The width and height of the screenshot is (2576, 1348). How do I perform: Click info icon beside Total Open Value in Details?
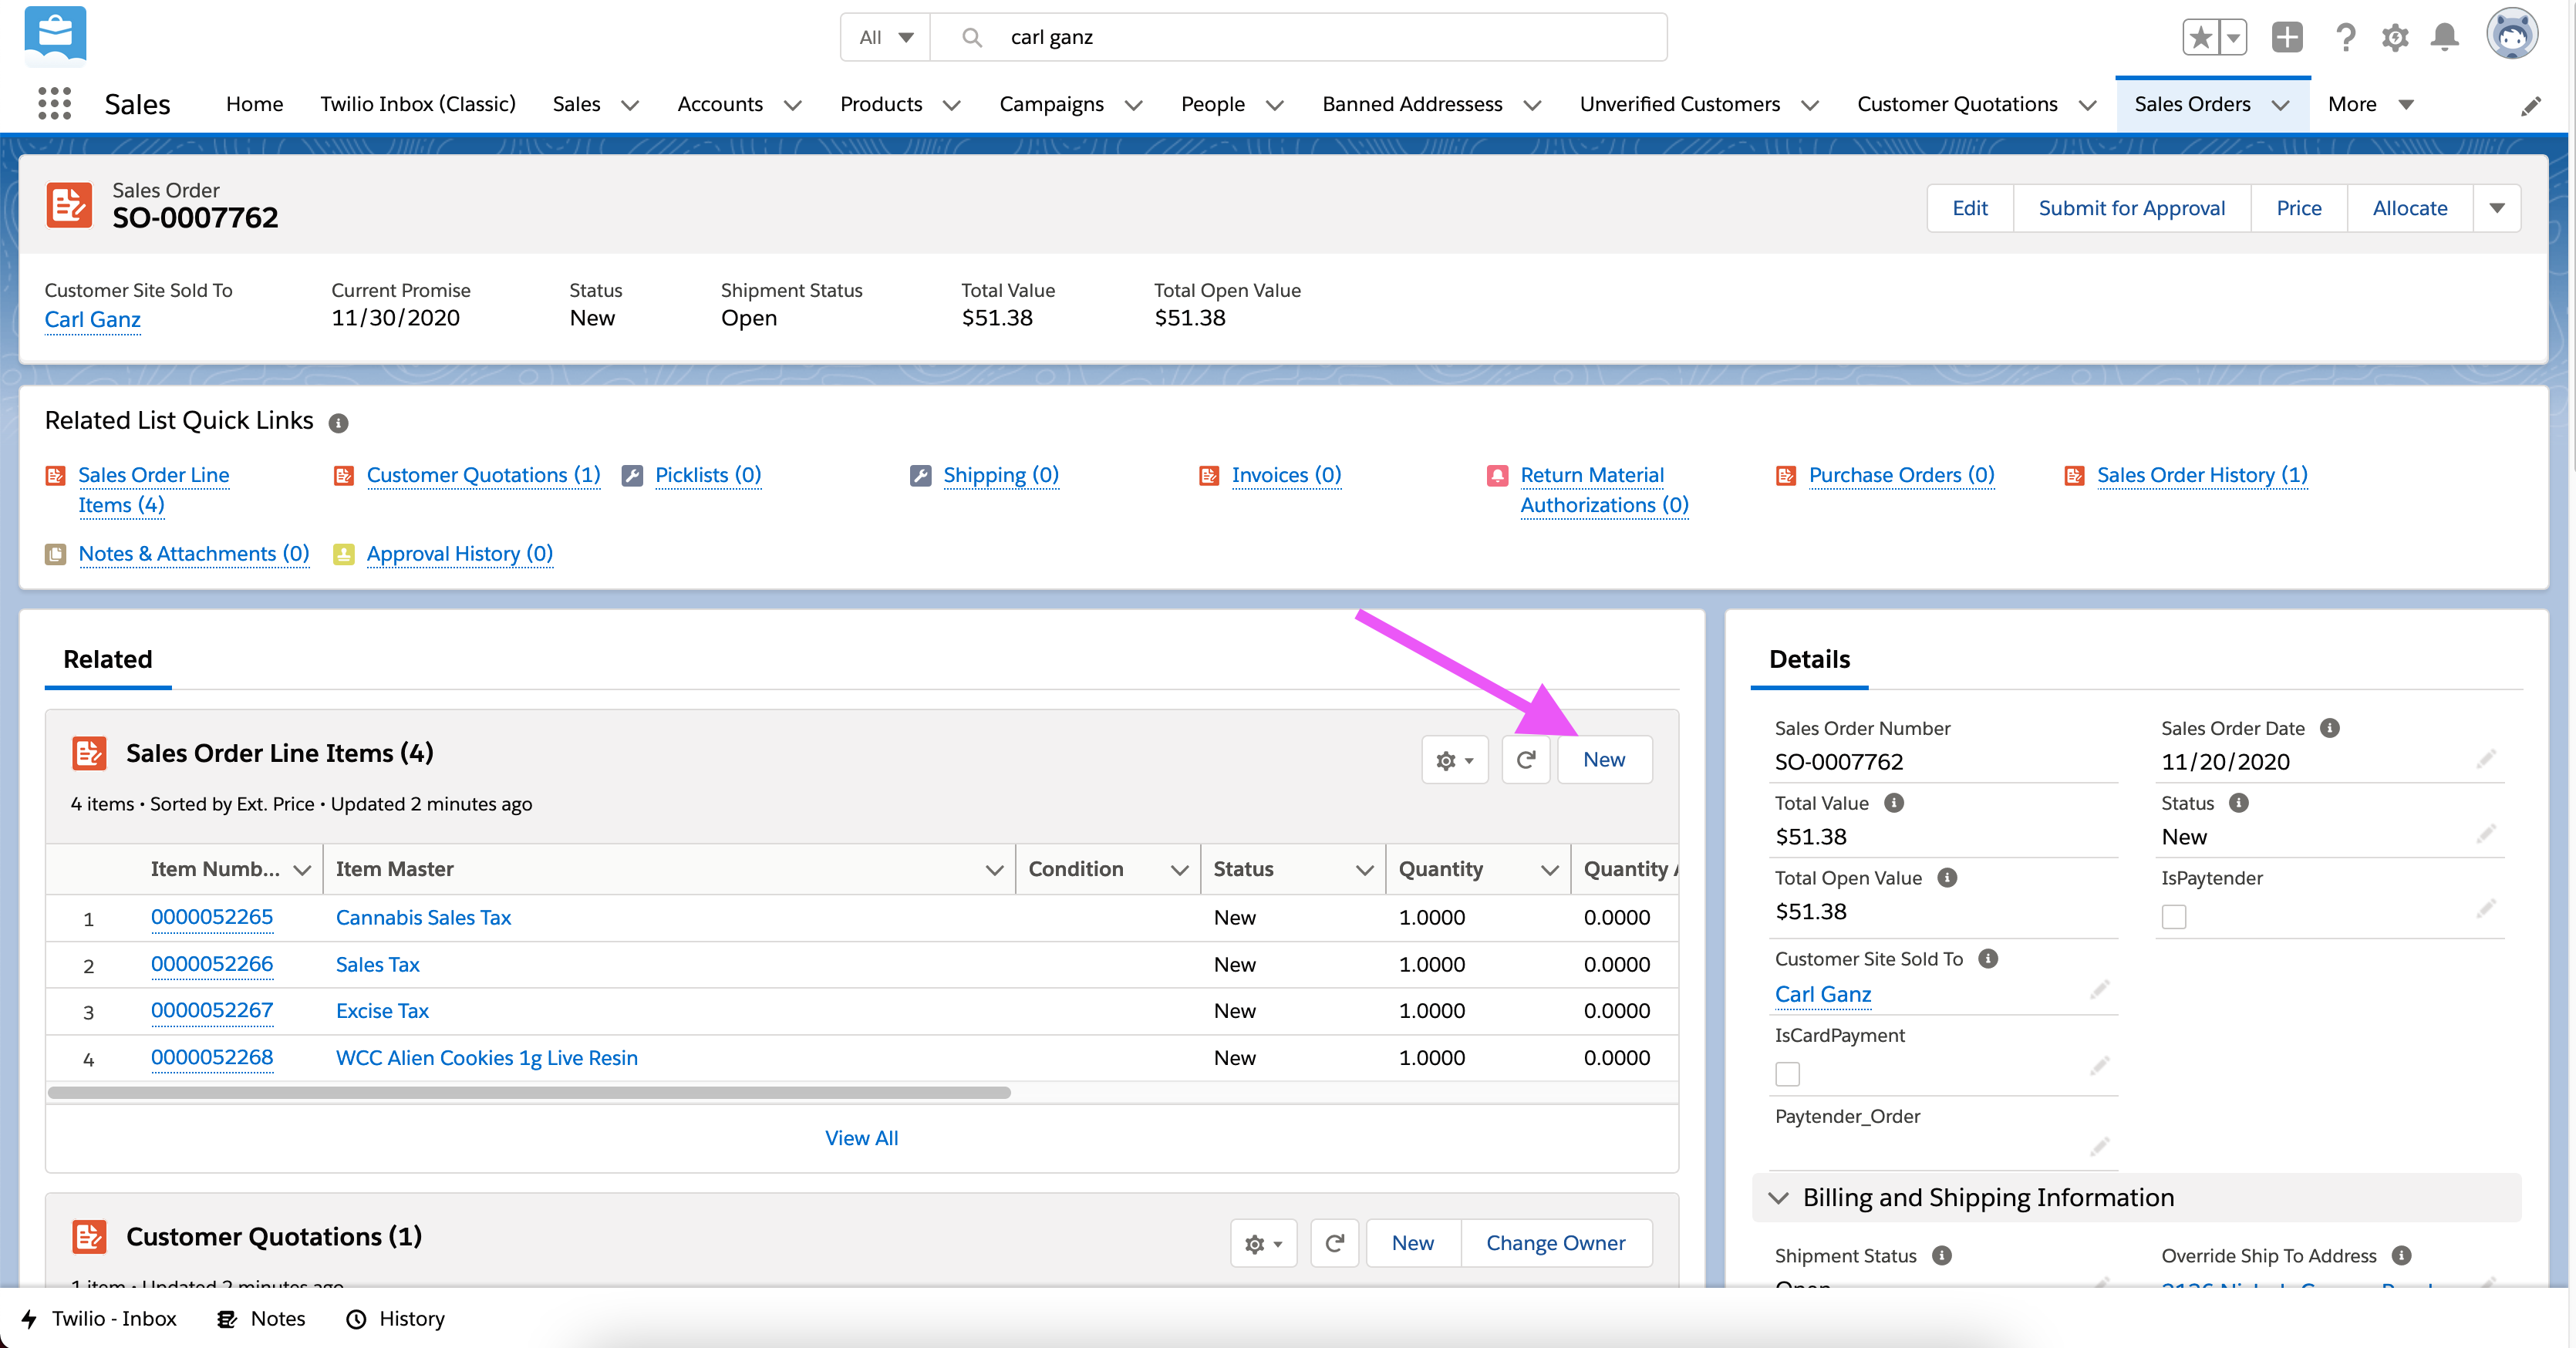coord(1947,877)
